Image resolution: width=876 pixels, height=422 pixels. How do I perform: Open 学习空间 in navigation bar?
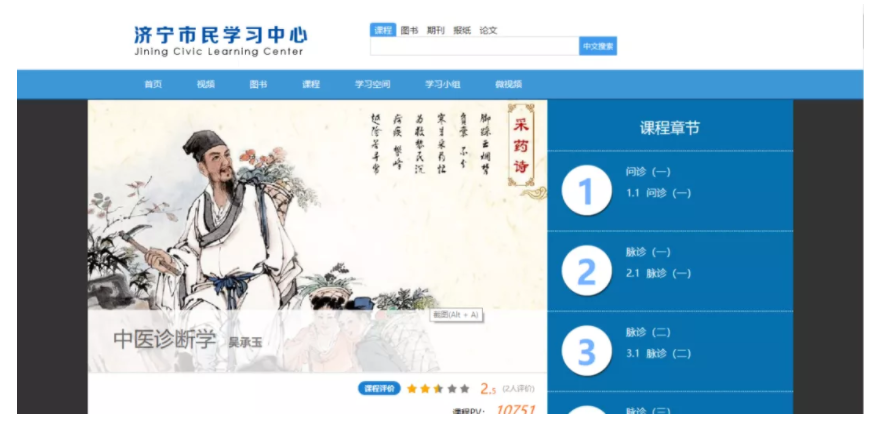373,84
